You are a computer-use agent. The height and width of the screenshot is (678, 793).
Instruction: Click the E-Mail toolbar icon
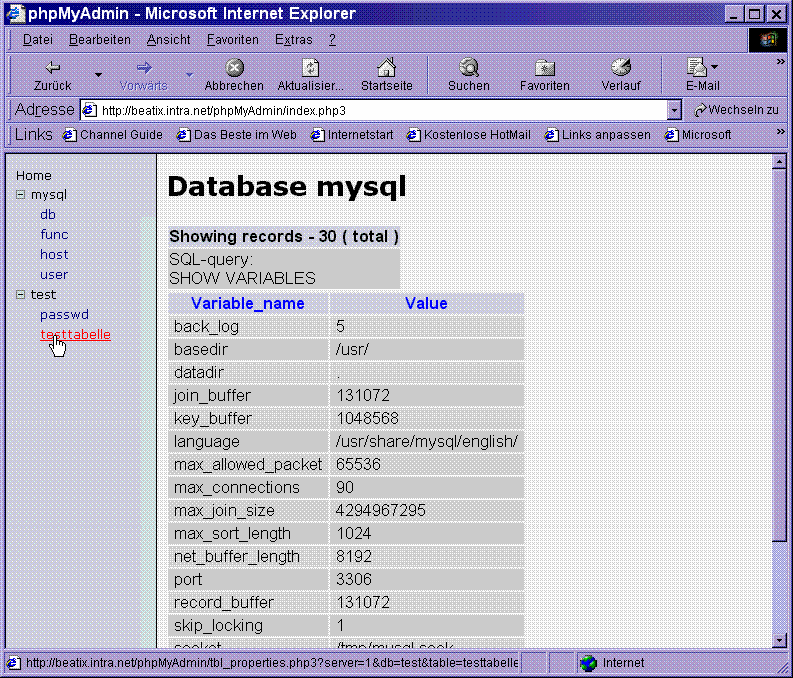pyautogui.click(x=697, y=68)
